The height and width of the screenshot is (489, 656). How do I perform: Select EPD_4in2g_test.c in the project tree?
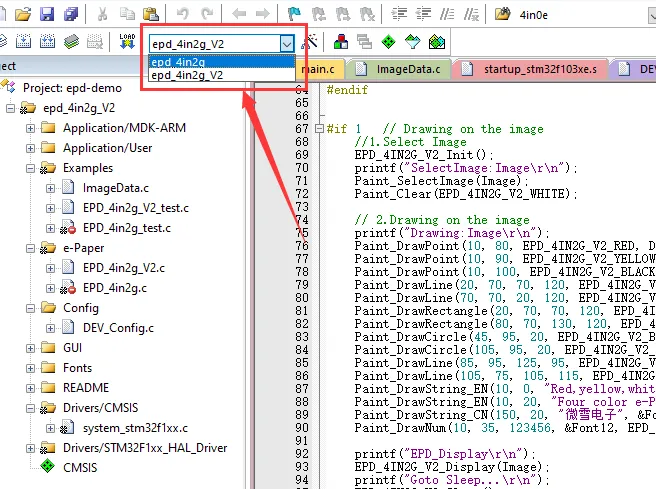(x=127, y=228)
